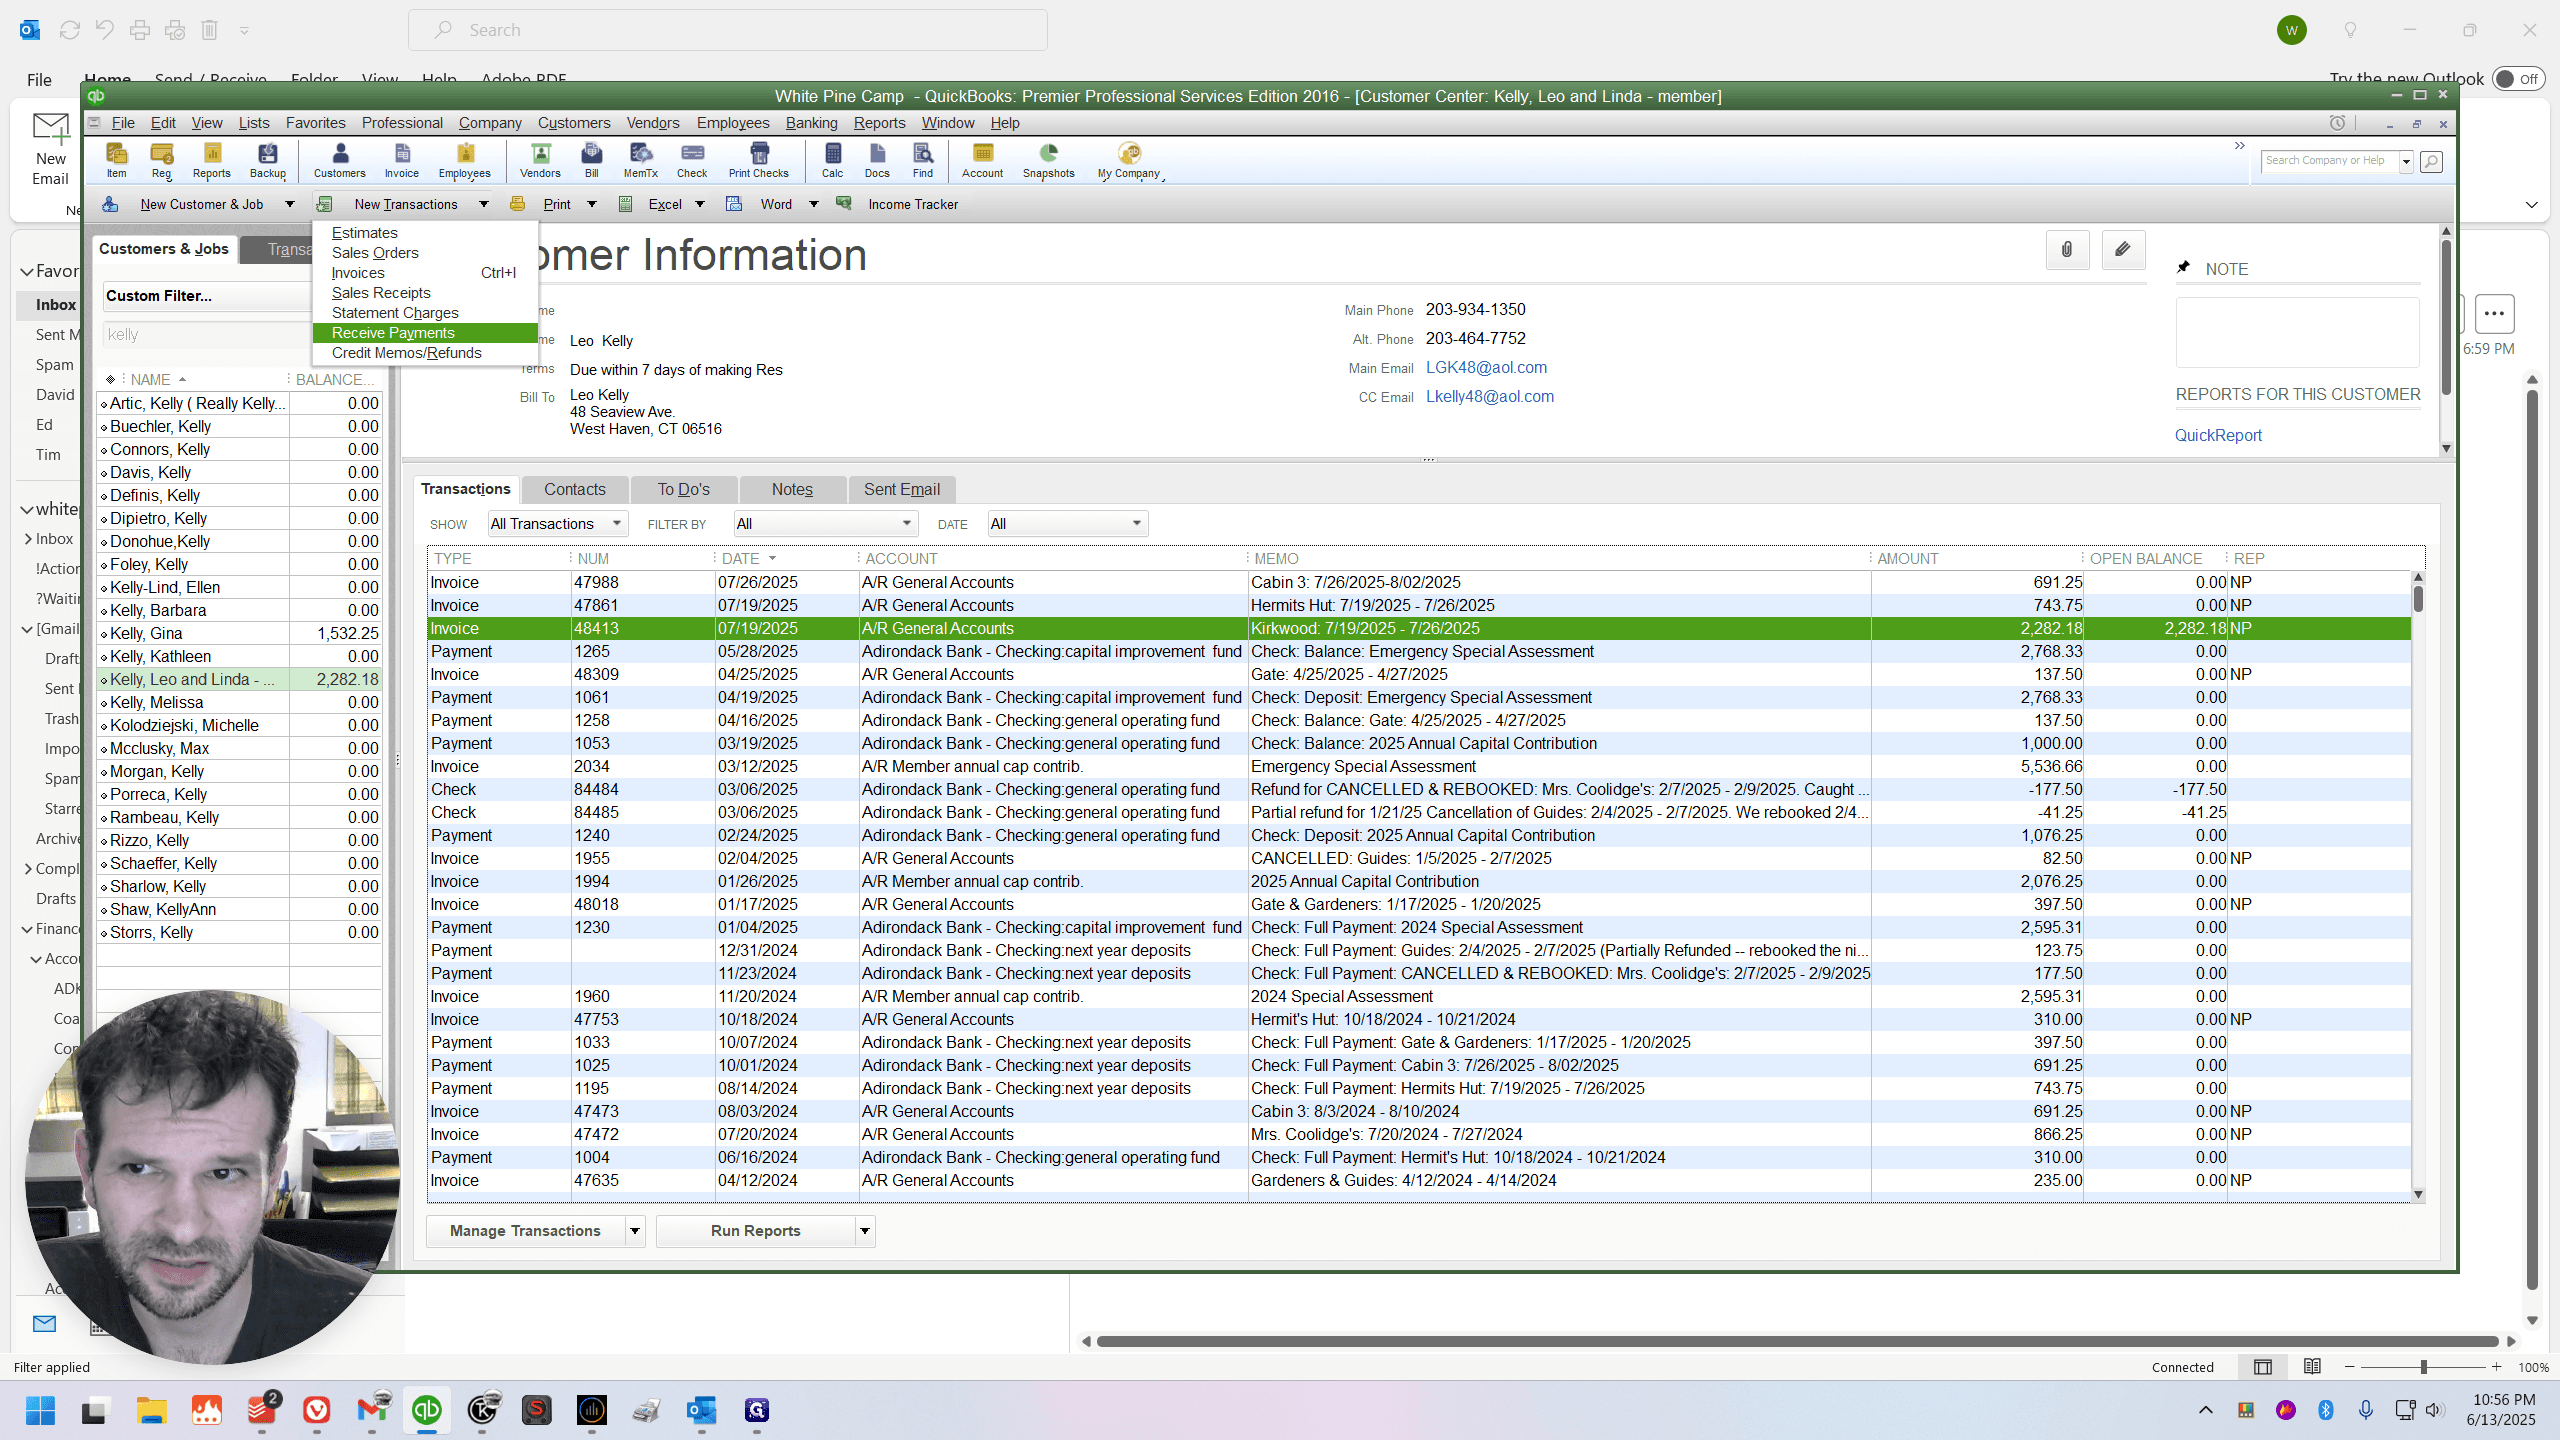This screenshot has width=2560, height=1440.
Task: Open the Income Tracker button
Action: pyautogui.click(x=899, y=204)
